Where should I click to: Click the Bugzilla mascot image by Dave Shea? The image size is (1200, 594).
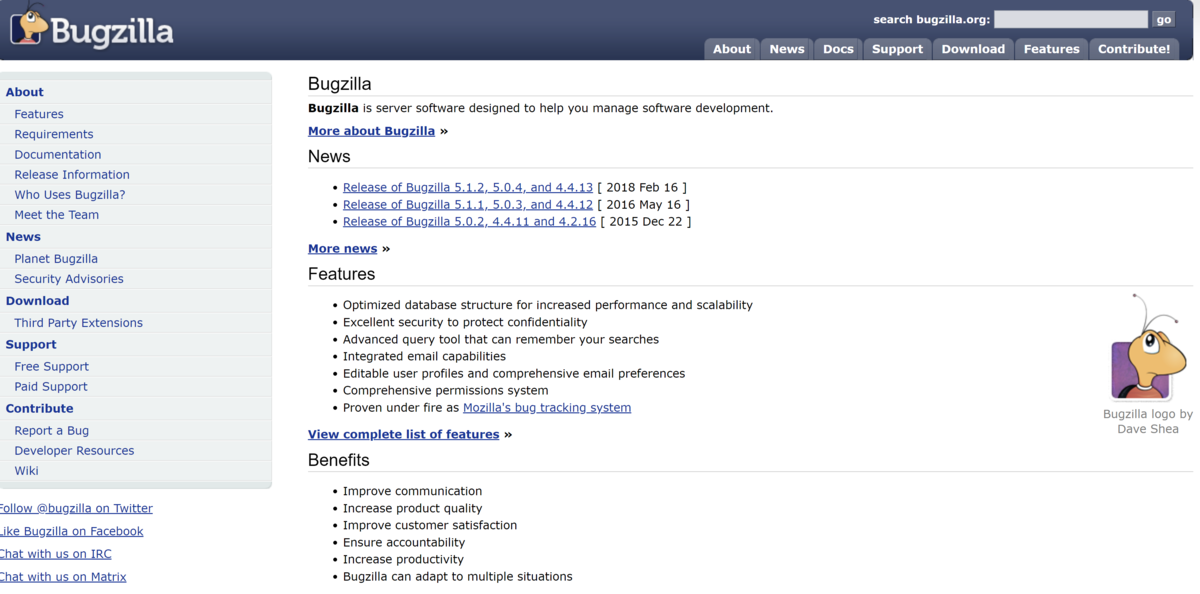pos(1146,347)
